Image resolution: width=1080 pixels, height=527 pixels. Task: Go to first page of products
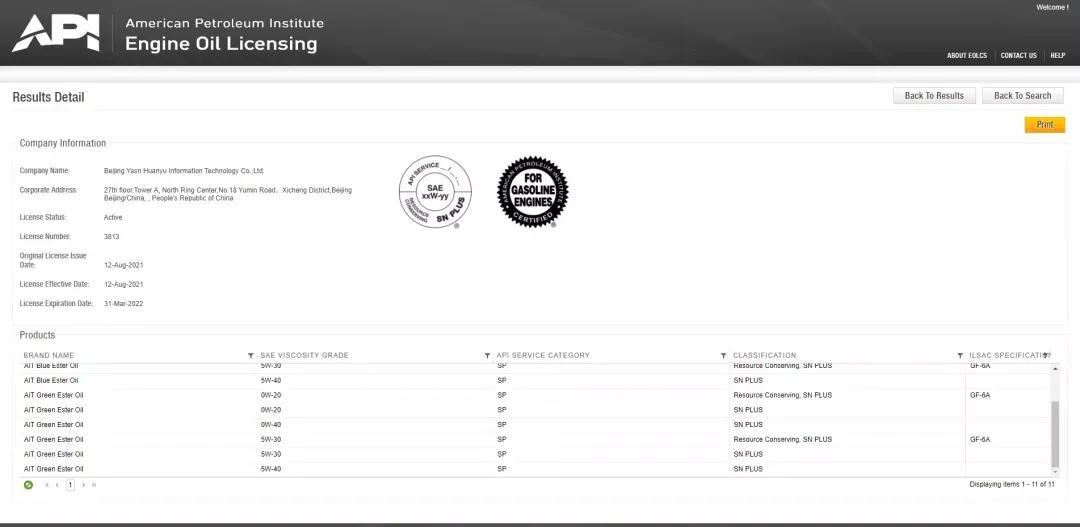point(47,485)
